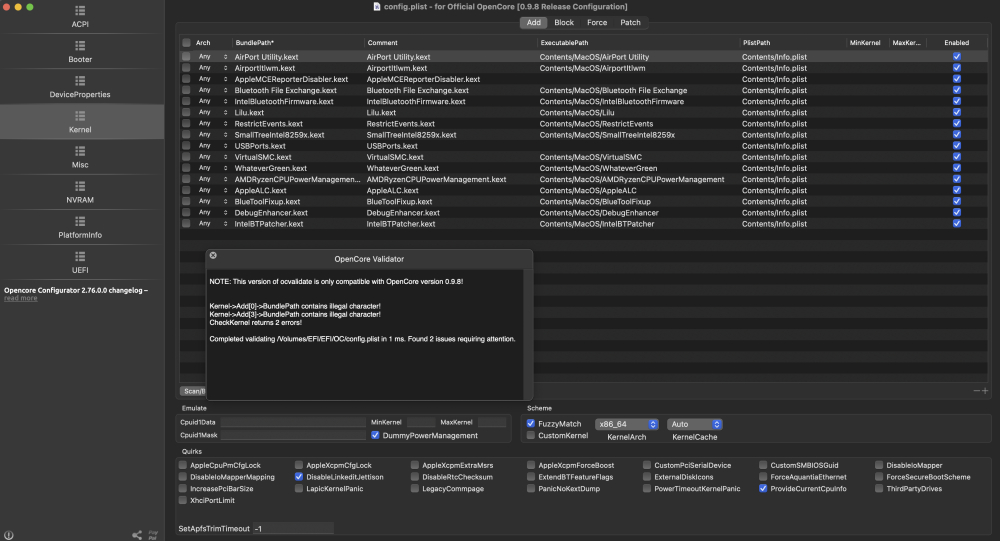The width and height of the screenshot is (1000, 541).
Task: Toggle the DummyPowerManagement checkbox
Action: [375, 435]
